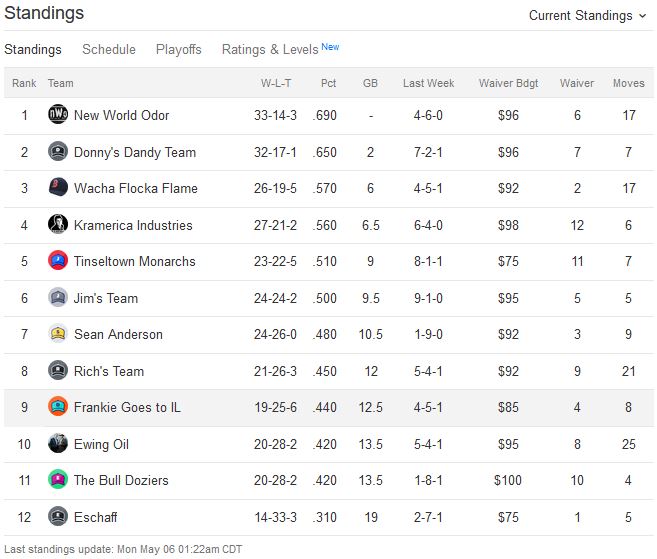Go to Ratings & Levels tab

click(x=280, y=49)
